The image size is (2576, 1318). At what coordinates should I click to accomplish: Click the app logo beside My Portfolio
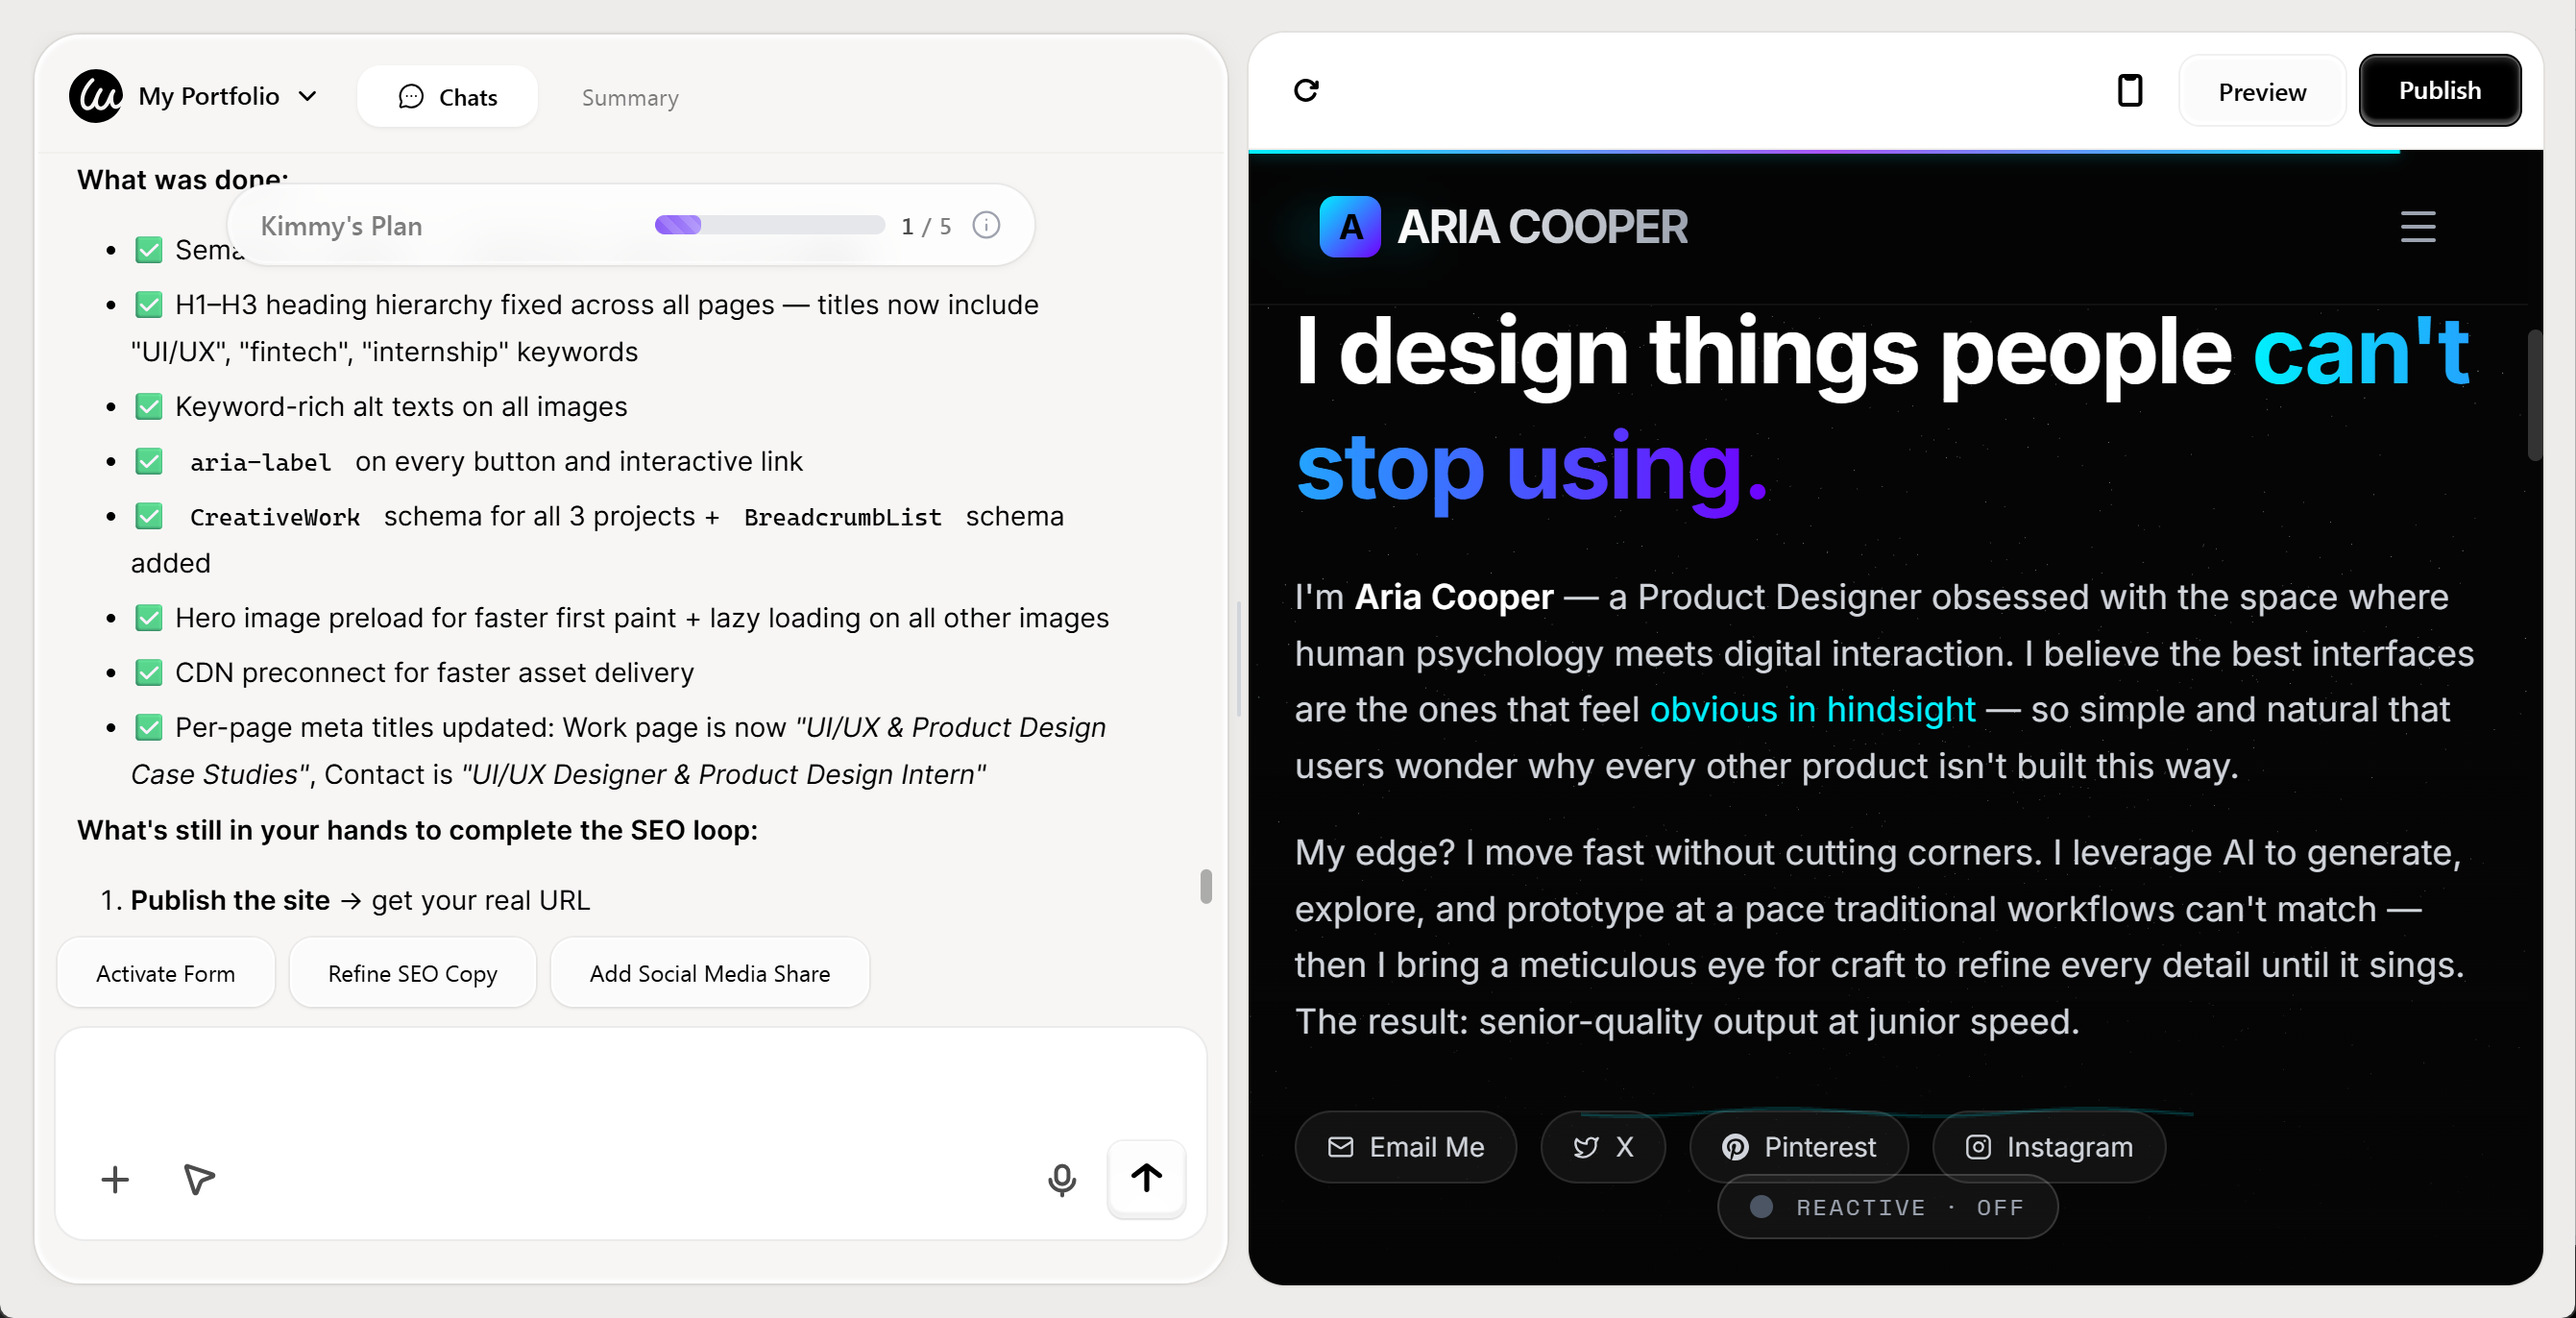[x=96, y=96]
